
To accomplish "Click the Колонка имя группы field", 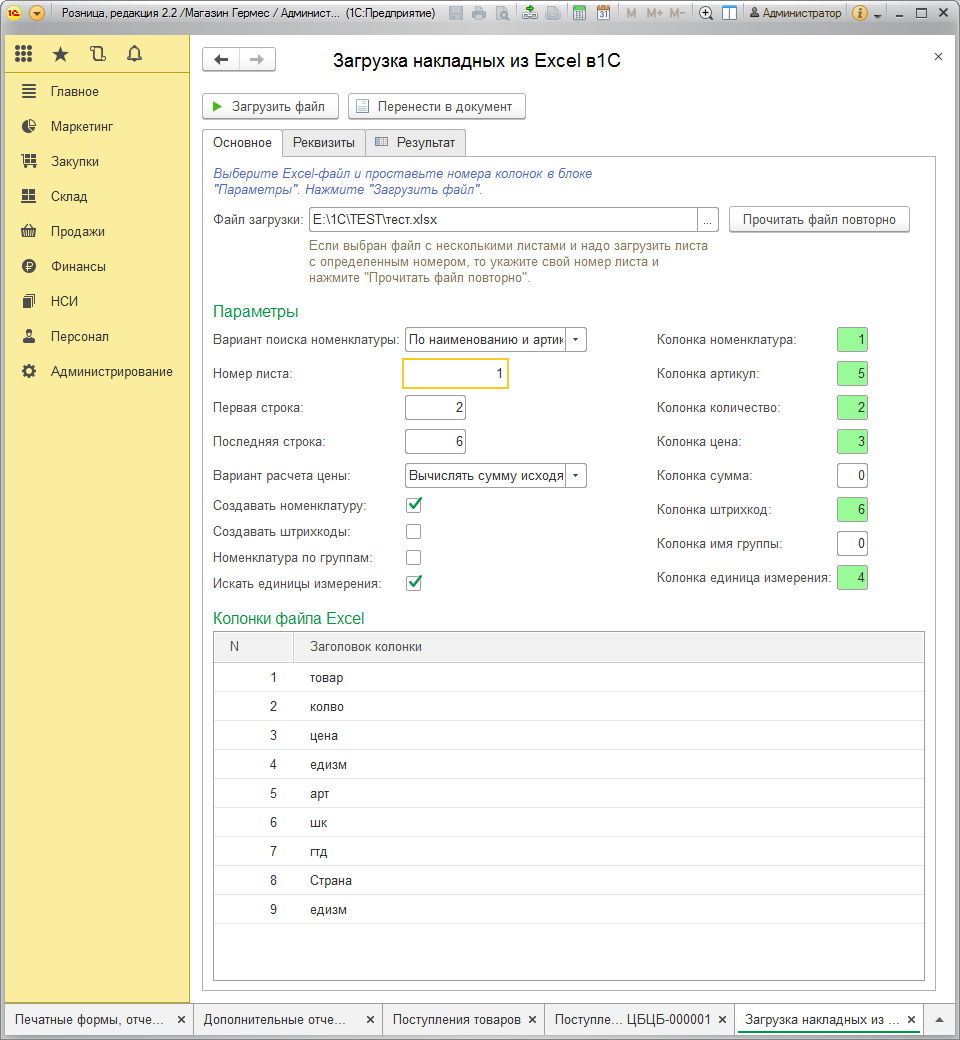I will pos(853,543).
